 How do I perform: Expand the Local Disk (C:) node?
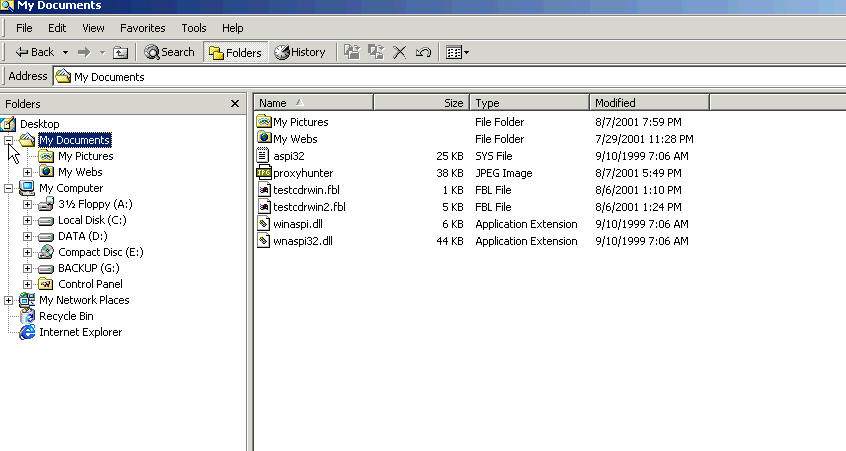28,220
